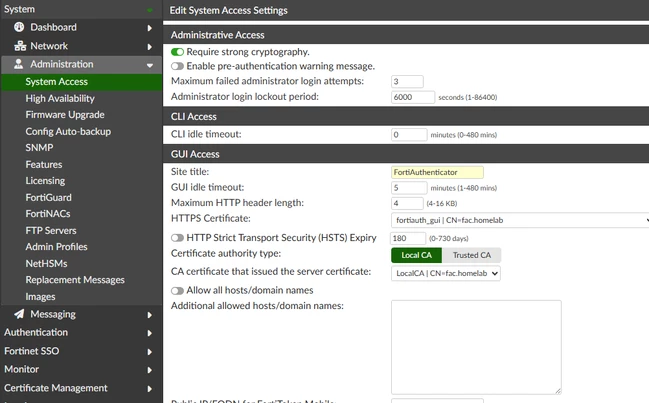Click HSTS expiry days field

pyautogui.click(x=408, y=238)
